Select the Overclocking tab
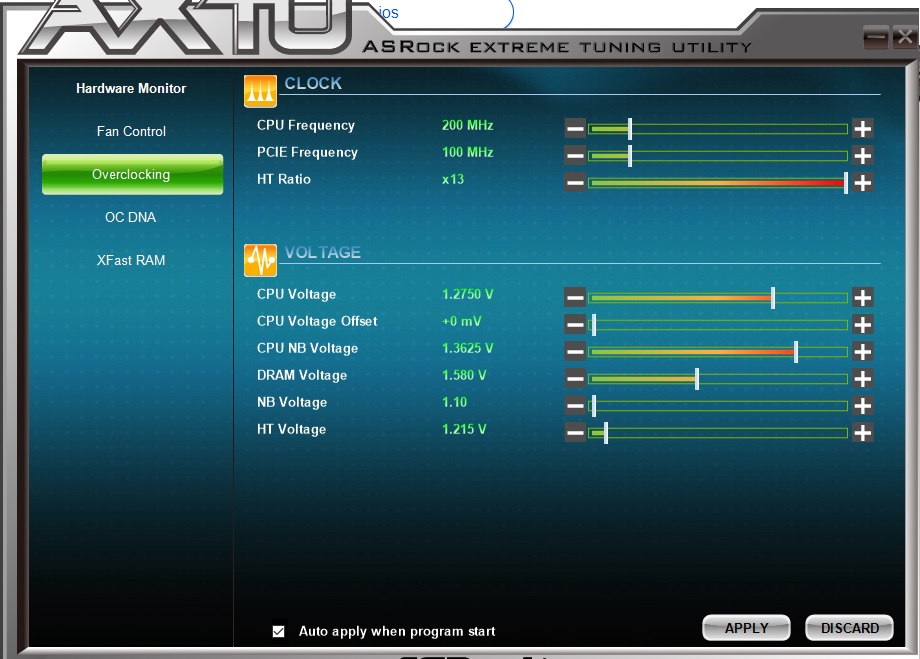Image resolution: width=920 pixels, height=659 pixels. pos(132,174)
